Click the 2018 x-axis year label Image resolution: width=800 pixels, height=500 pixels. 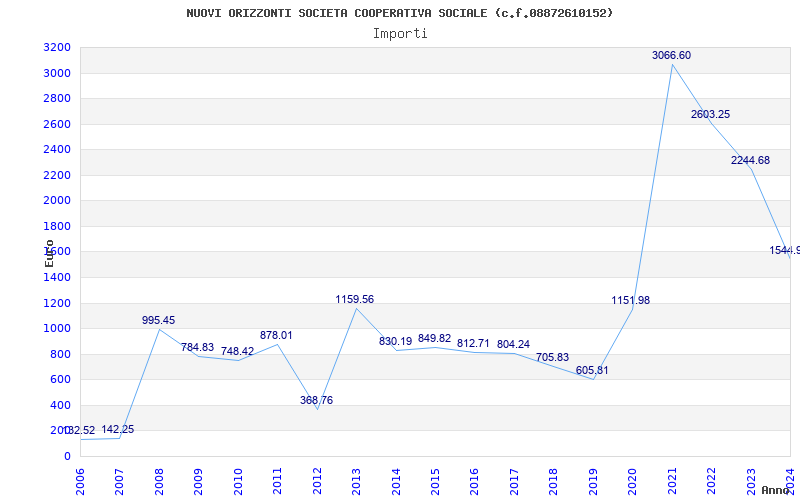point(554,481)
